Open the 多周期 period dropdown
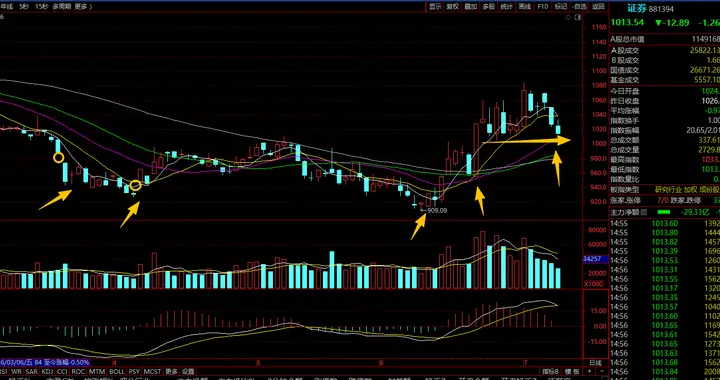 click(62, 6)
